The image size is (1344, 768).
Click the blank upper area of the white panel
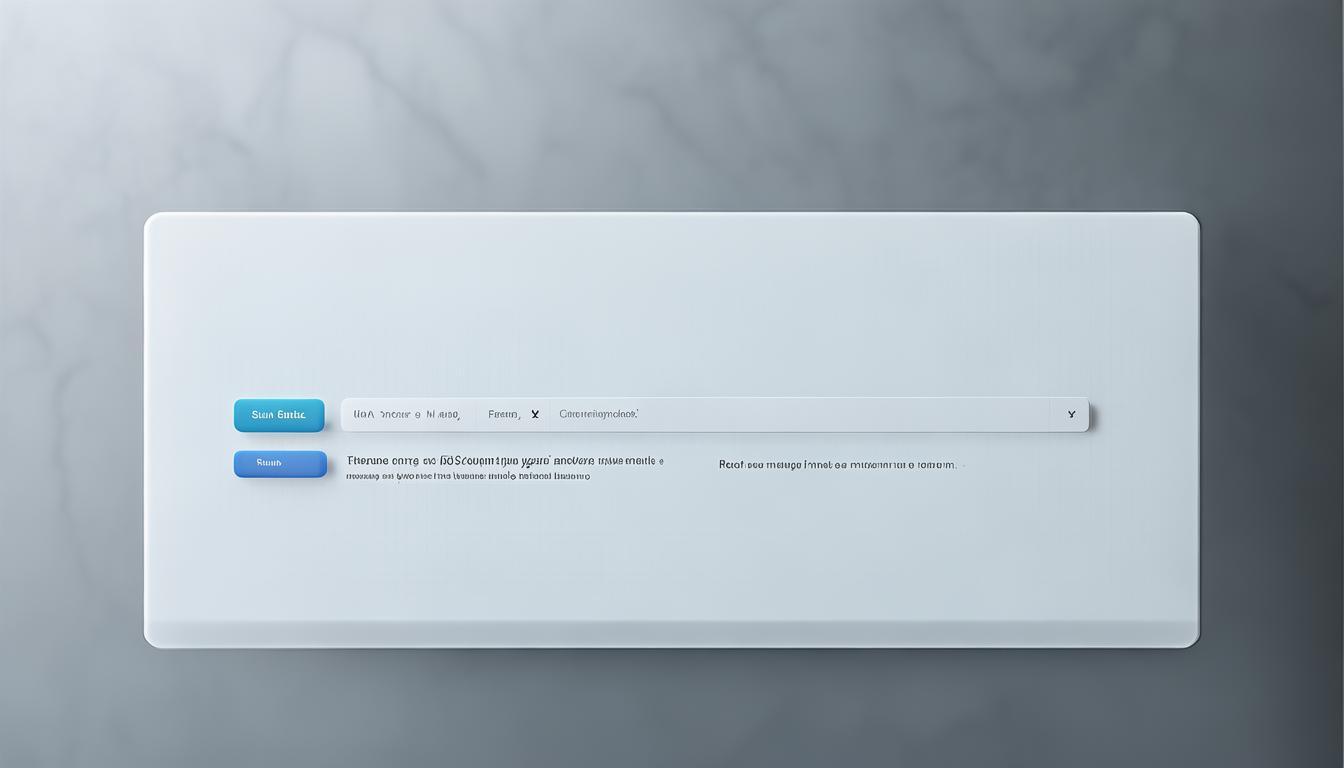tap(670, 300)
